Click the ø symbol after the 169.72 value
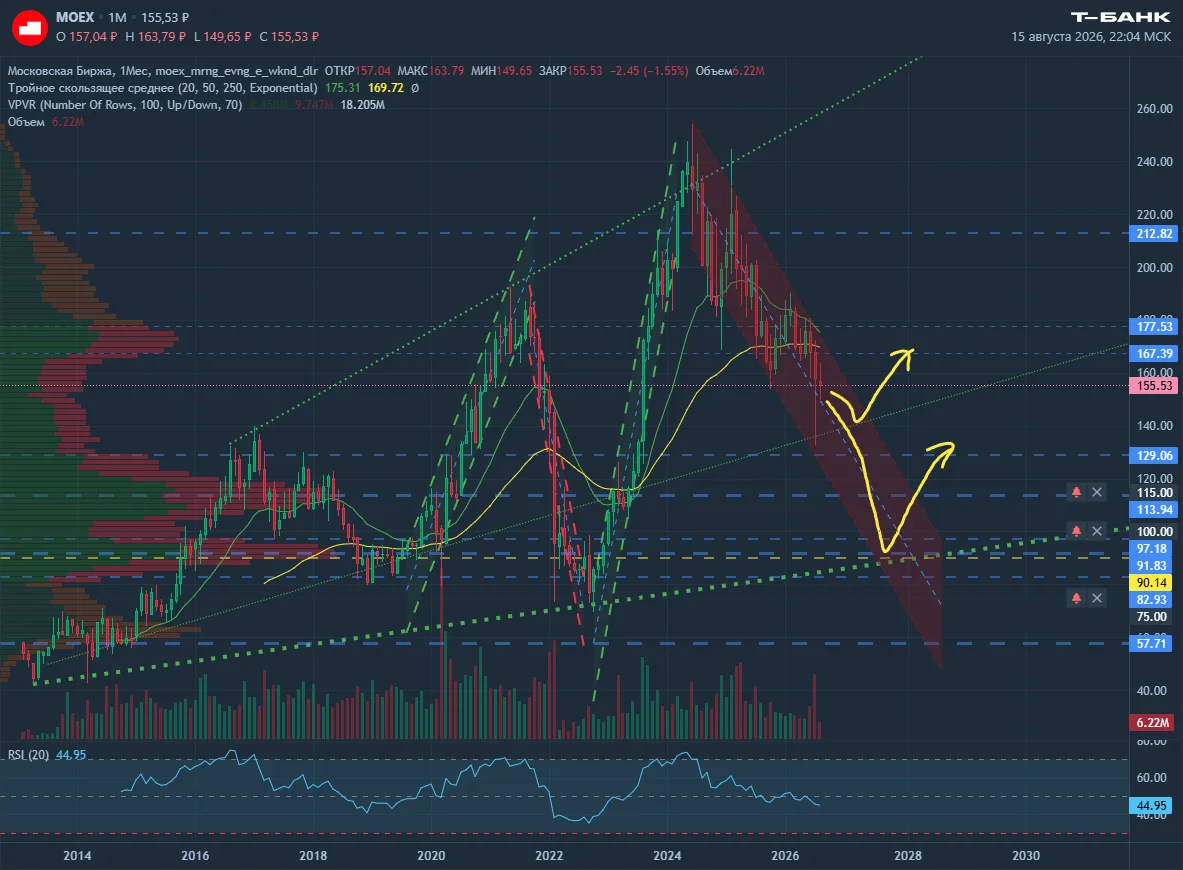This screenshot has height=870, width=1183. pos(415,88)
